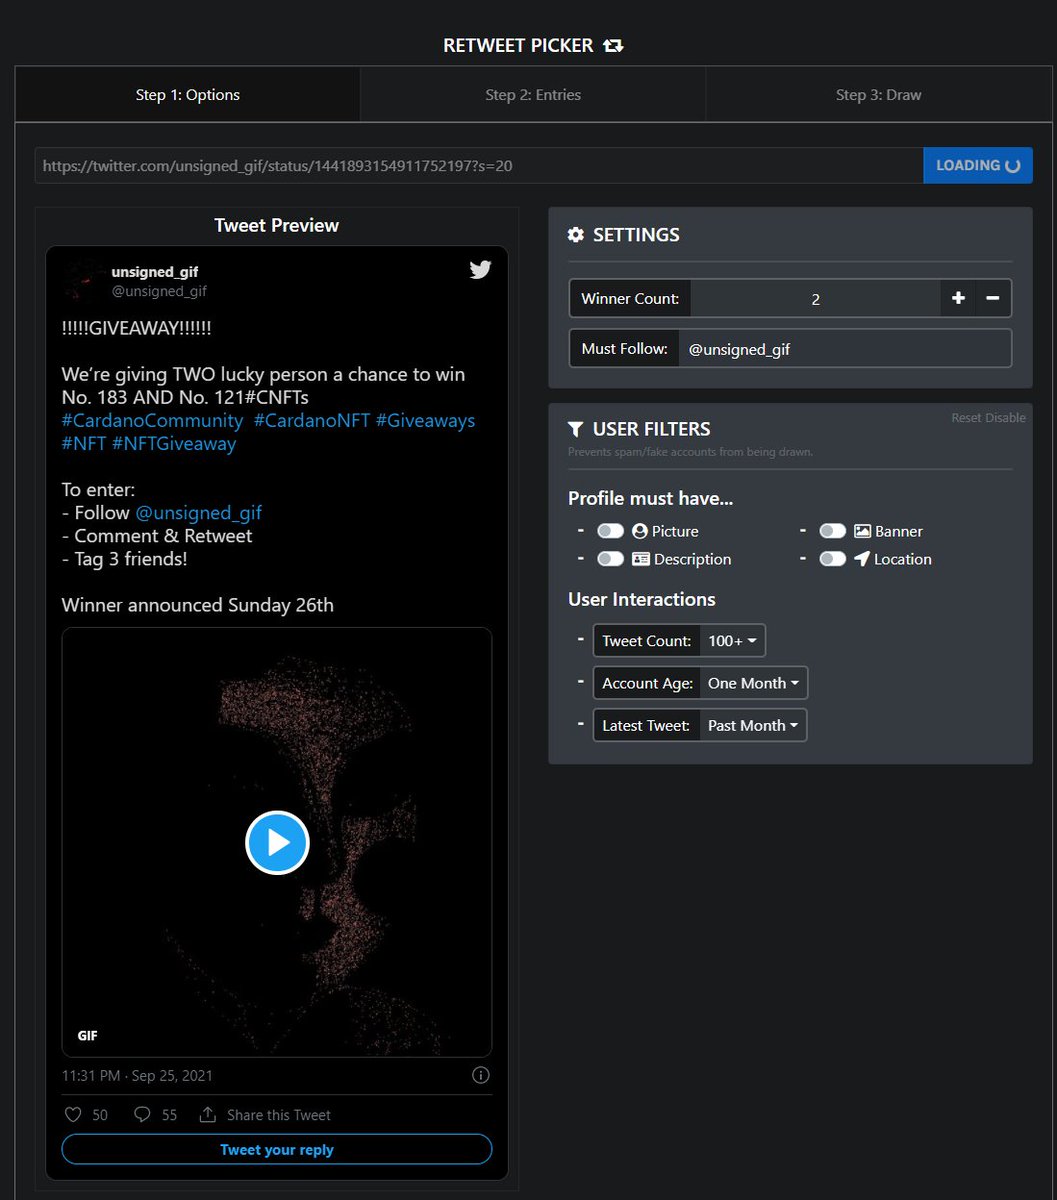Open the @unsigned_gif mention link in tweet
1057x1200 pixels.
click(x=198, y=512)
